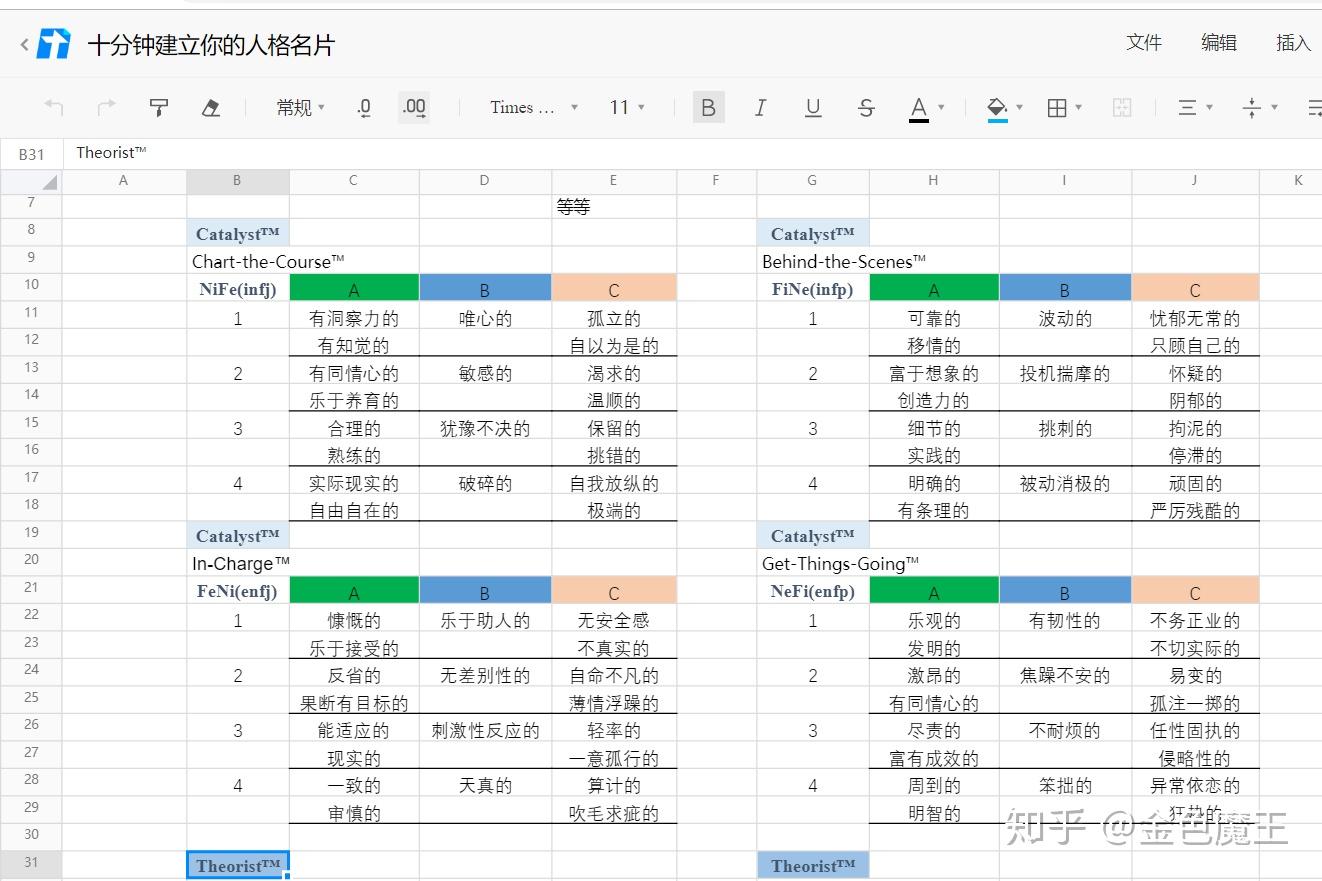Increase decimal places with the .00 icon
This screenshot has height=881, width=1322.
coord(414,107)
